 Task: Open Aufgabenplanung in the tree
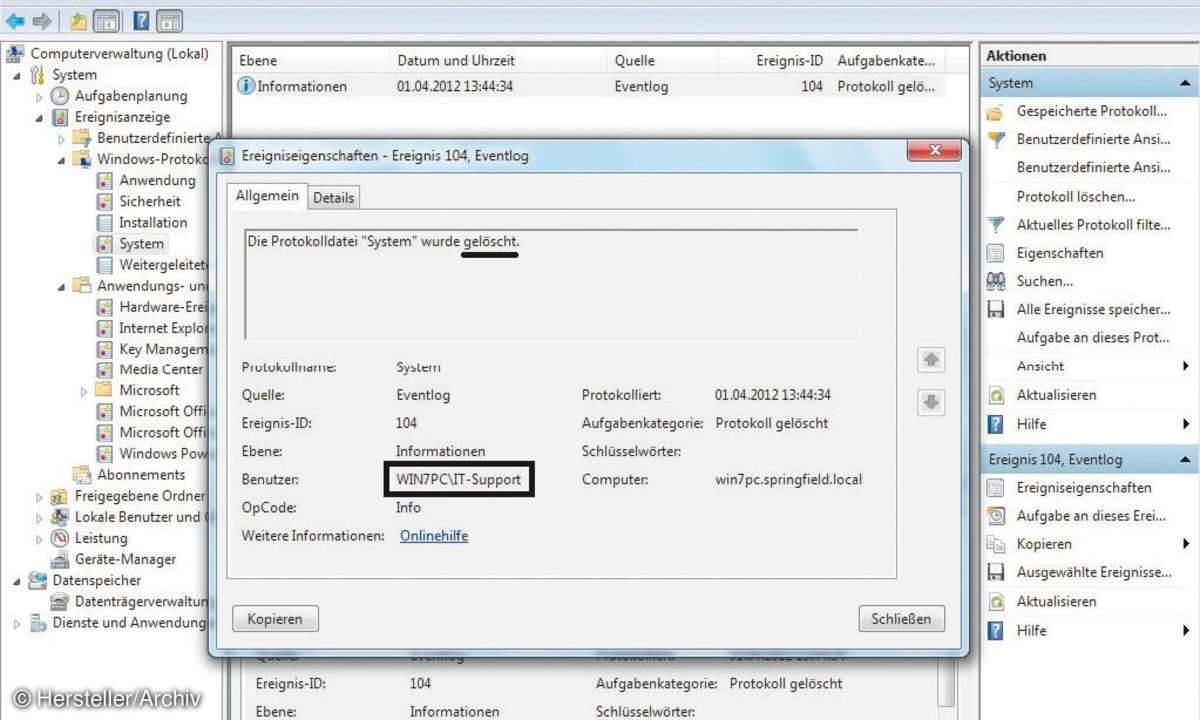pyautogui.click(x=131, y=96)
